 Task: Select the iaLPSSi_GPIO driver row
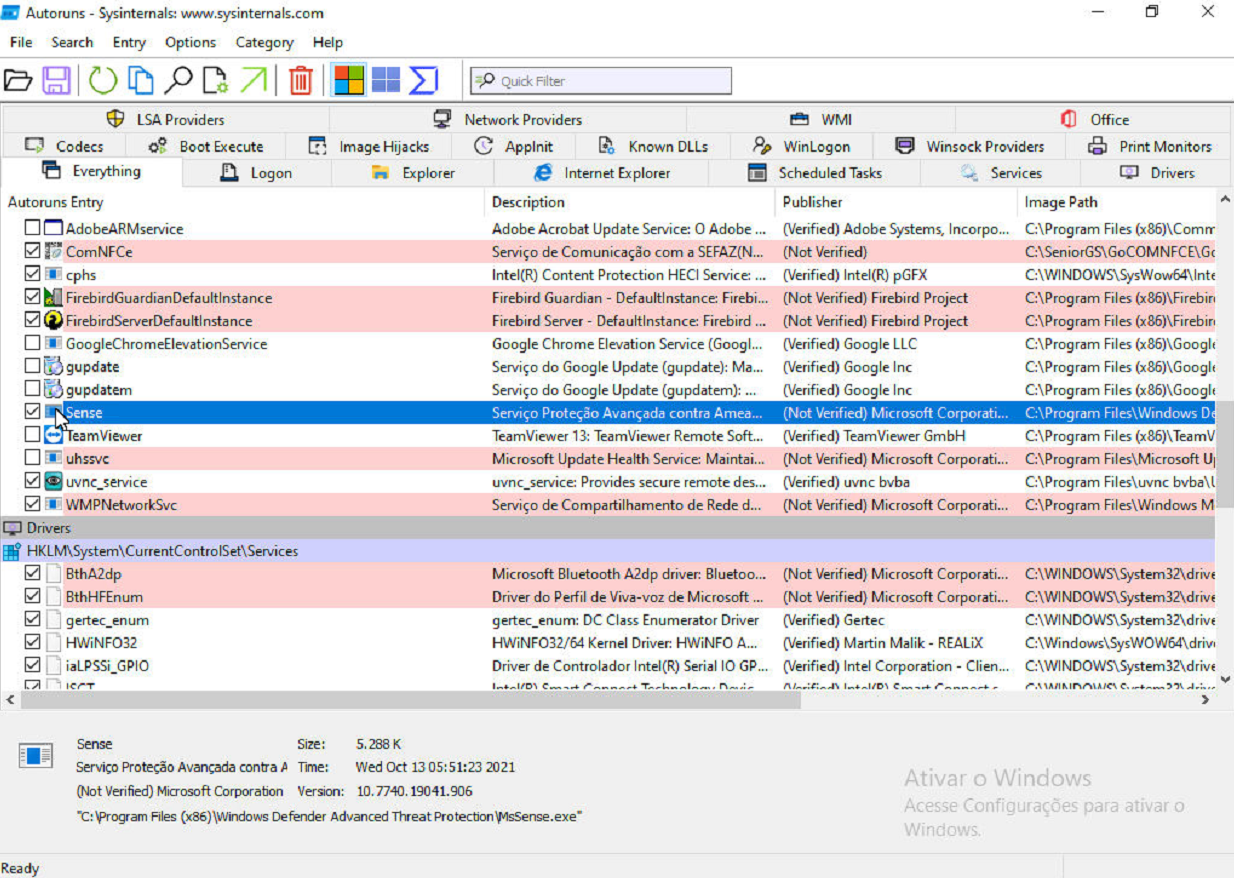tap(609, 666)
